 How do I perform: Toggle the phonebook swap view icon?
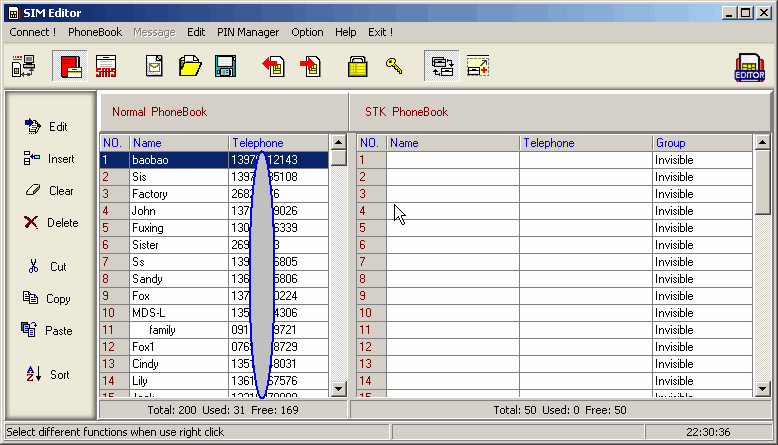click(x=442, y=66)
